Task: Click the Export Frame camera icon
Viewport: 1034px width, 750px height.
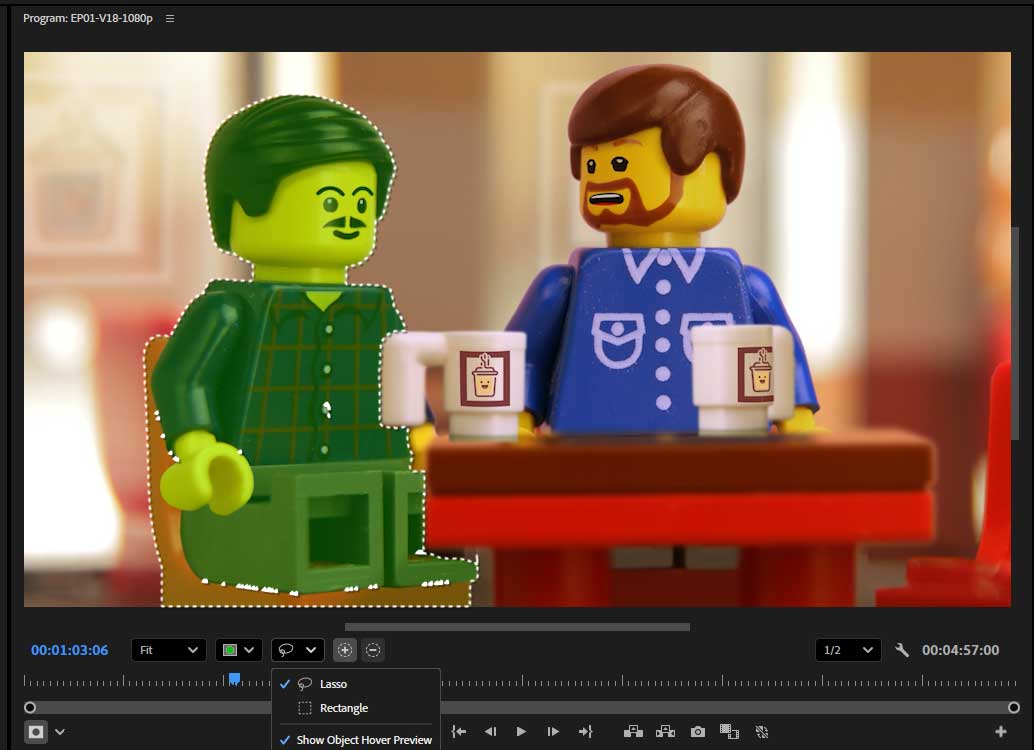Action: point(698,732)
